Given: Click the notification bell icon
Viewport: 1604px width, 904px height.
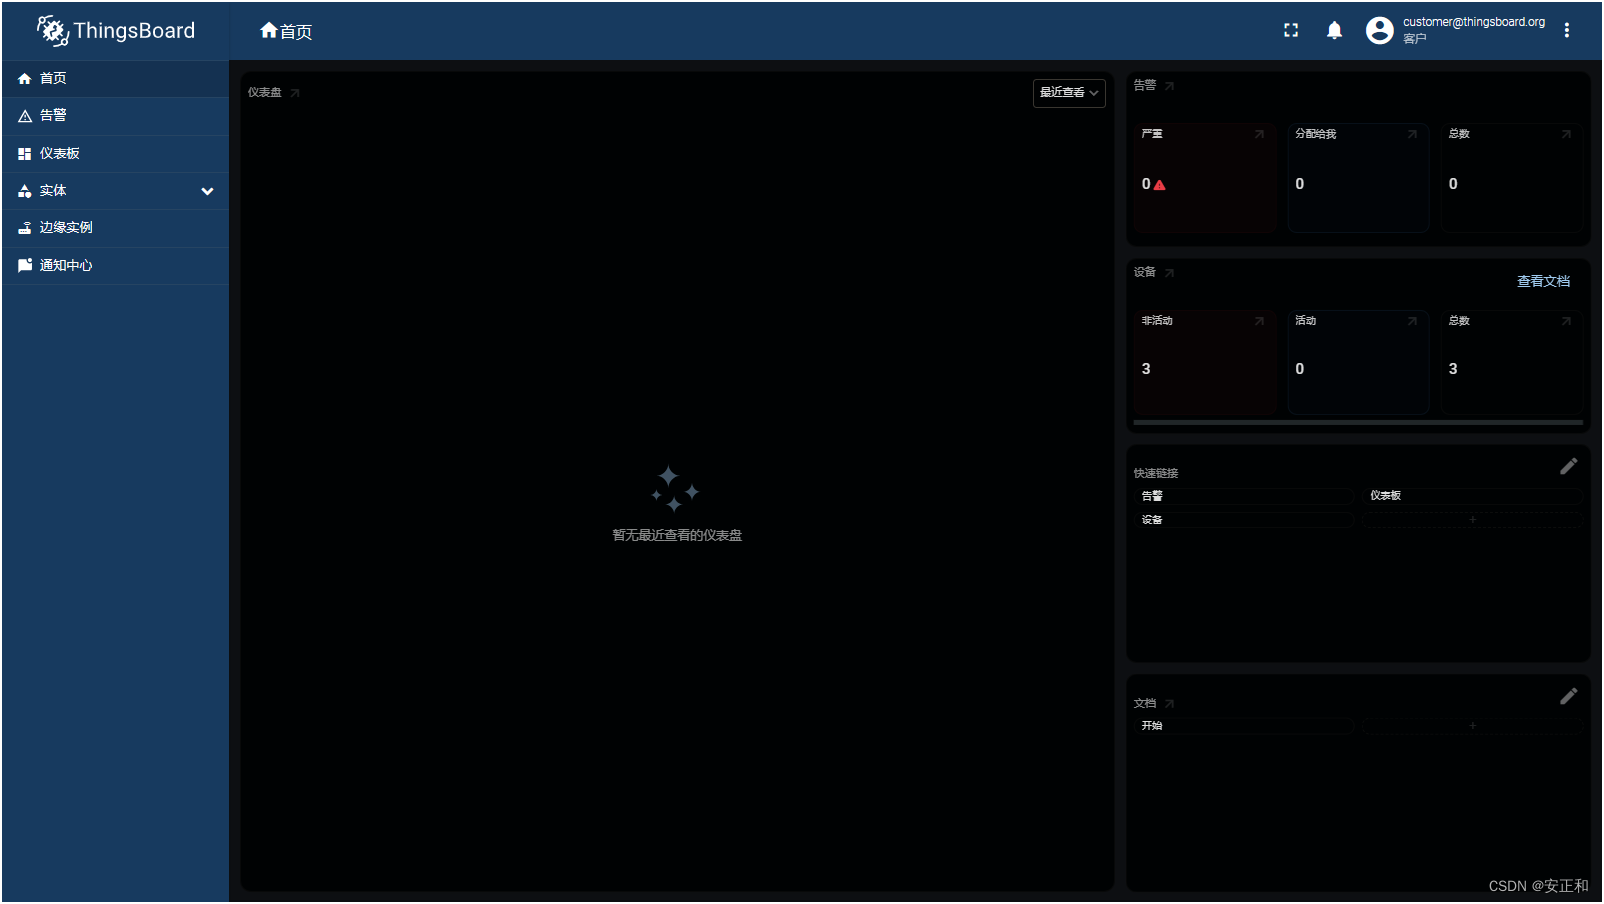Looking at the screenshot, I should [x=1334, y=30].
